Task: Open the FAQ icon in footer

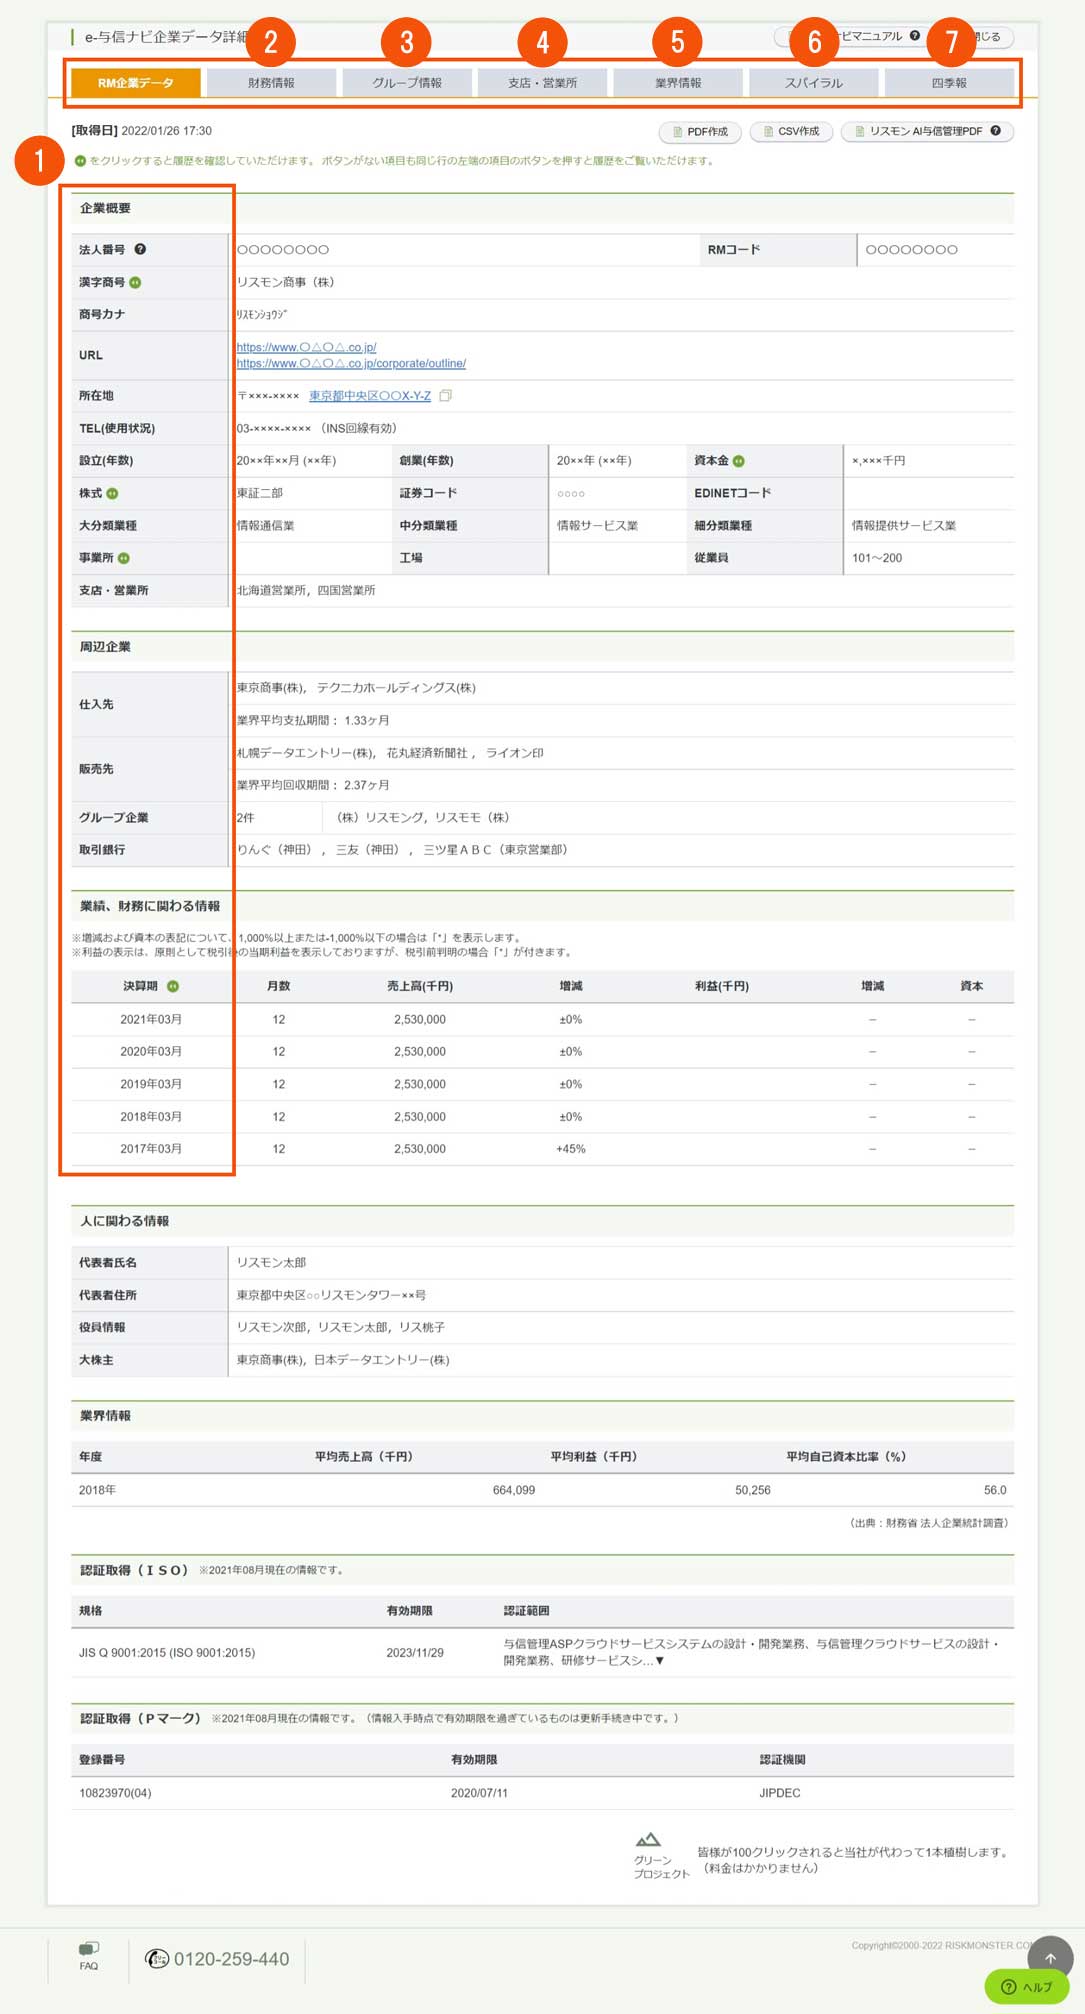Action: [89, 1955]
